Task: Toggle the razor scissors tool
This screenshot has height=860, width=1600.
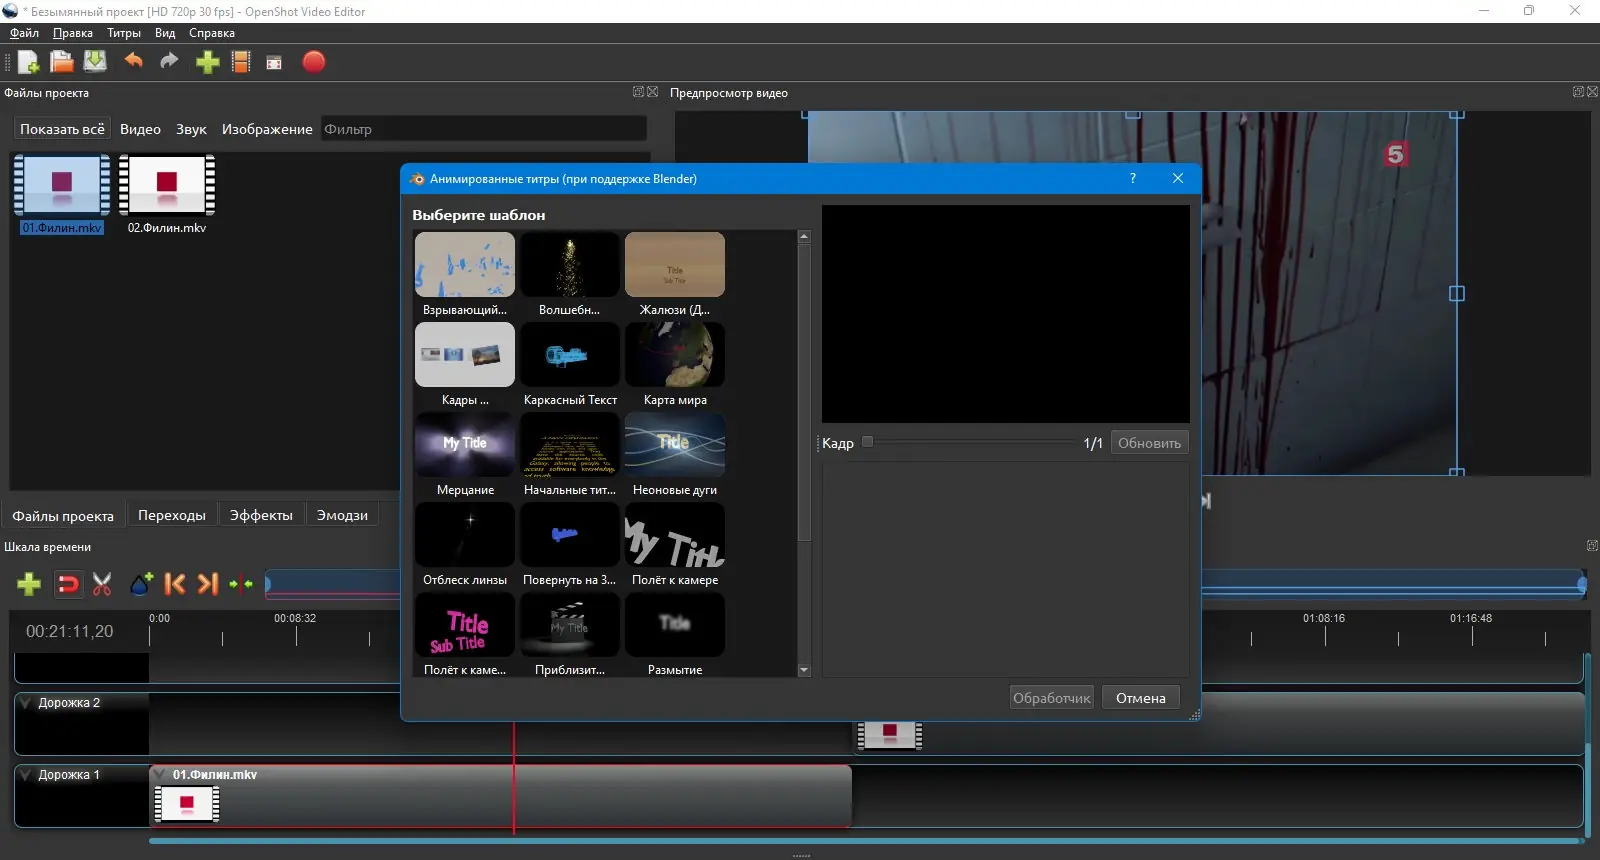Action: click(x=102, y=584)
